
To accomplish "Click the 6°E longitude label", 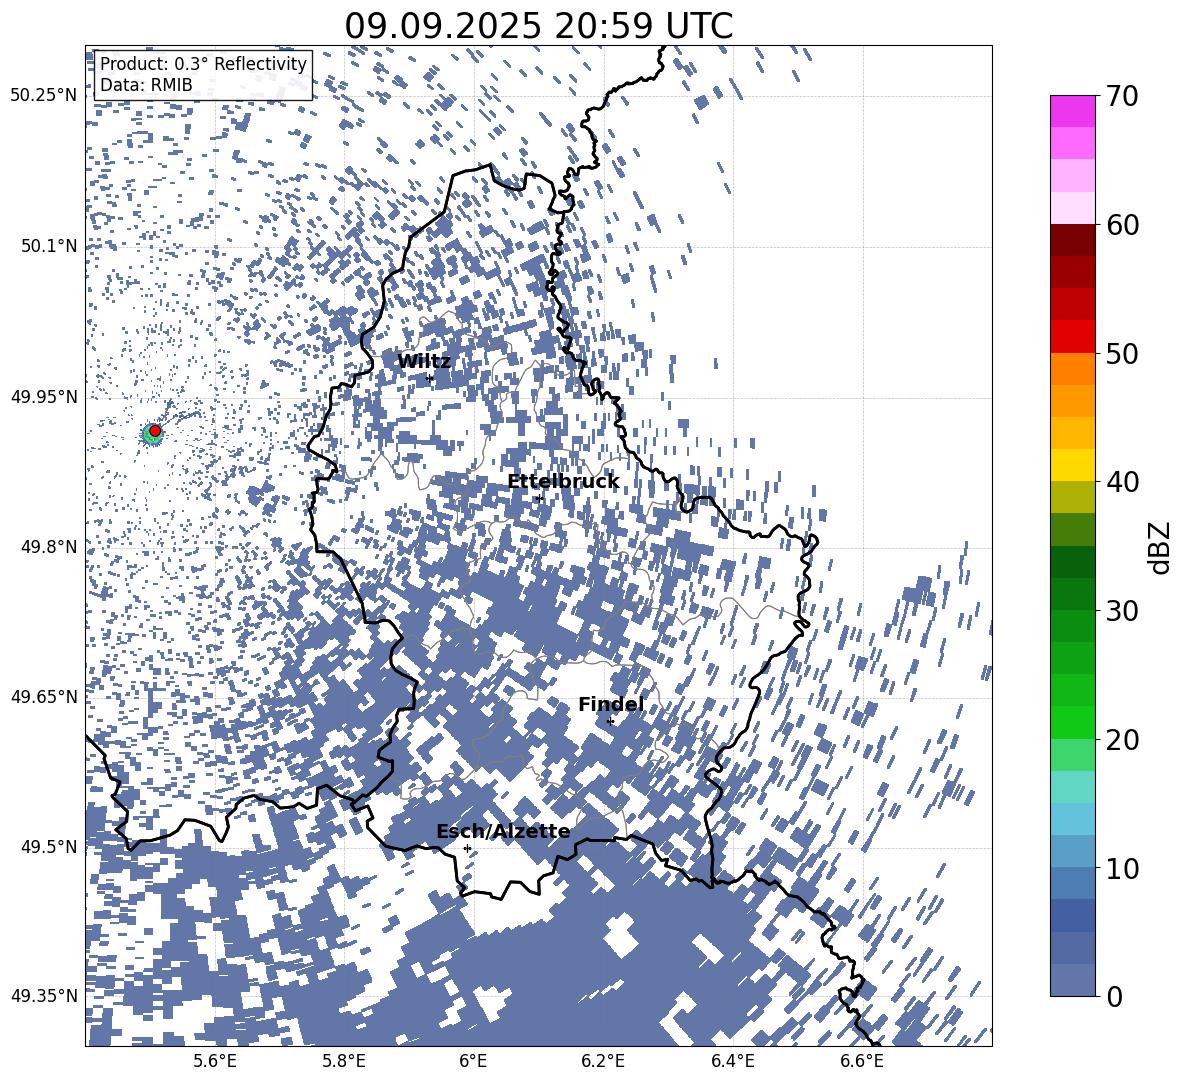I will point(473,1061).
